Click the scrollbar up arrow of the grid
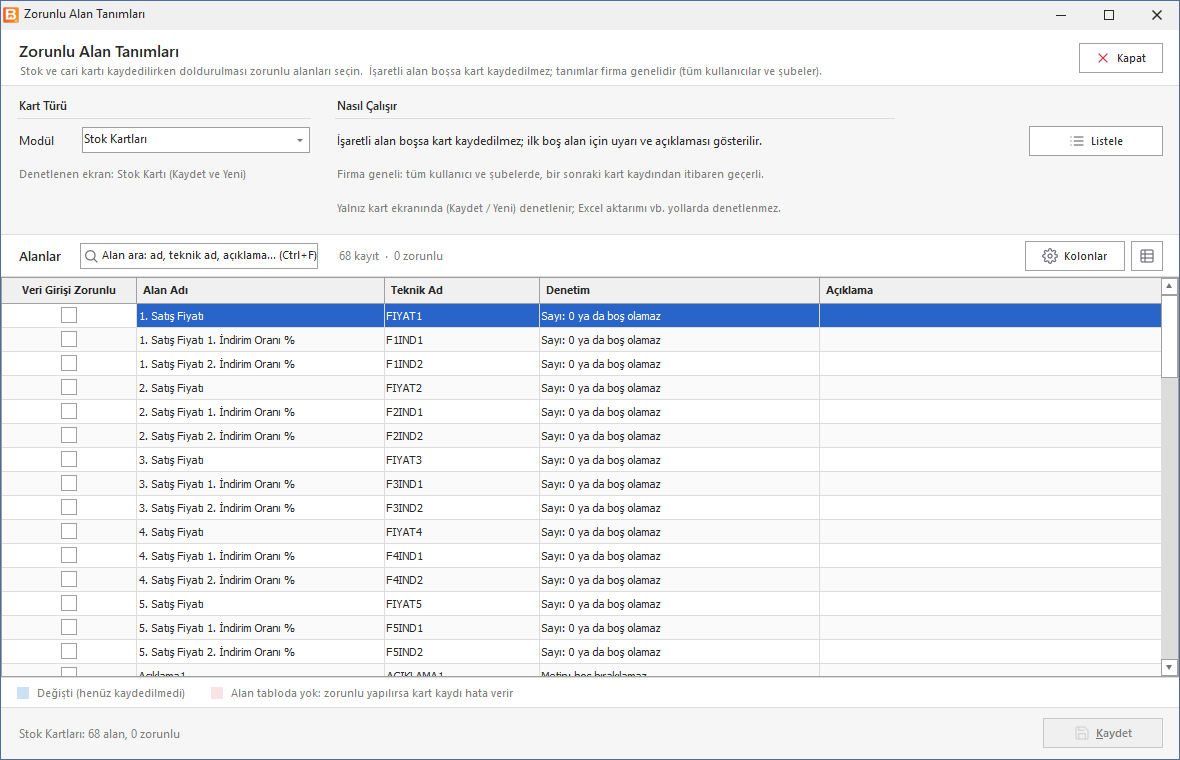This screenshot has height=760, width=1180. pos(1169,286)
